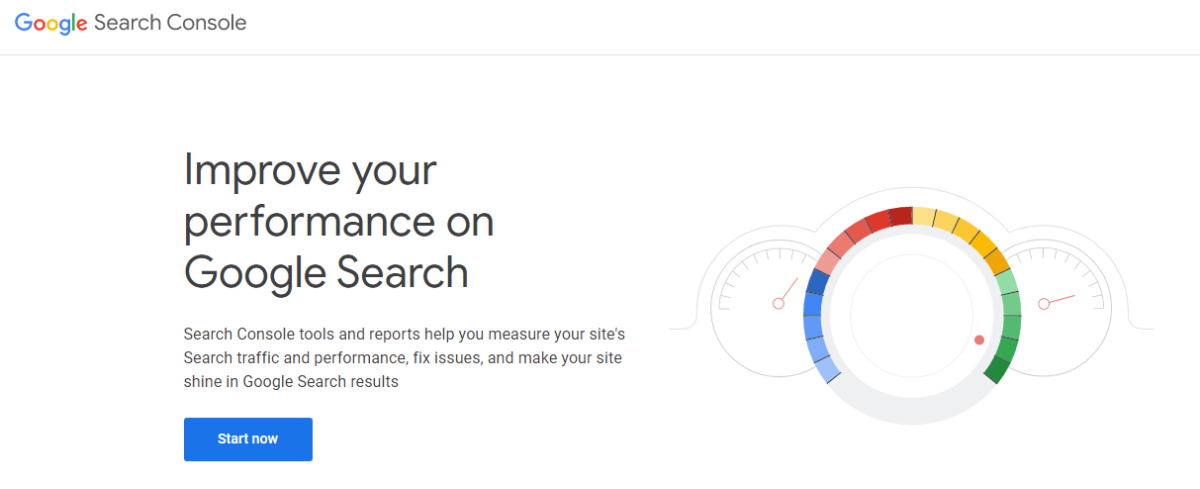Pick the light green gauge segment
Screen dimensions: 1200x489
pyautogui.click(x=1007, y=282)
